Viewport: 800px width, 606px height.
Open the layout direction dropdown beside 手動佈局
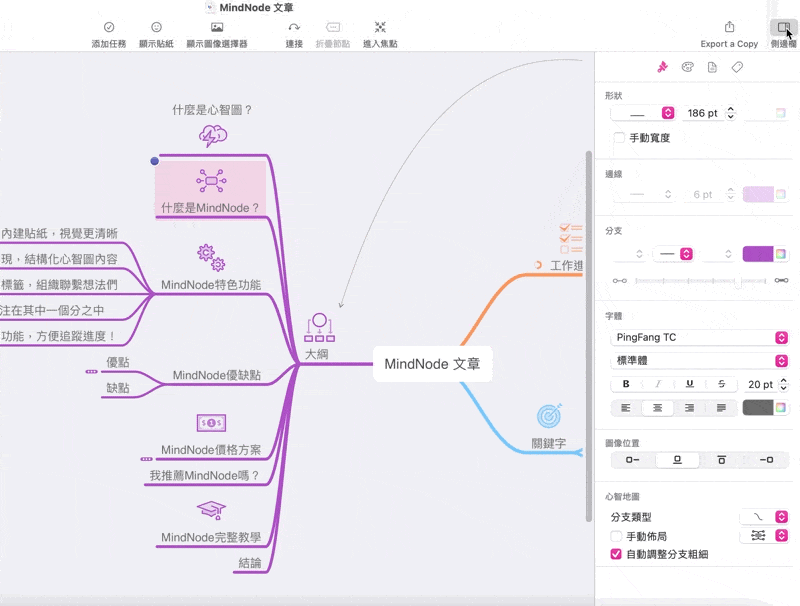point(764,536)
